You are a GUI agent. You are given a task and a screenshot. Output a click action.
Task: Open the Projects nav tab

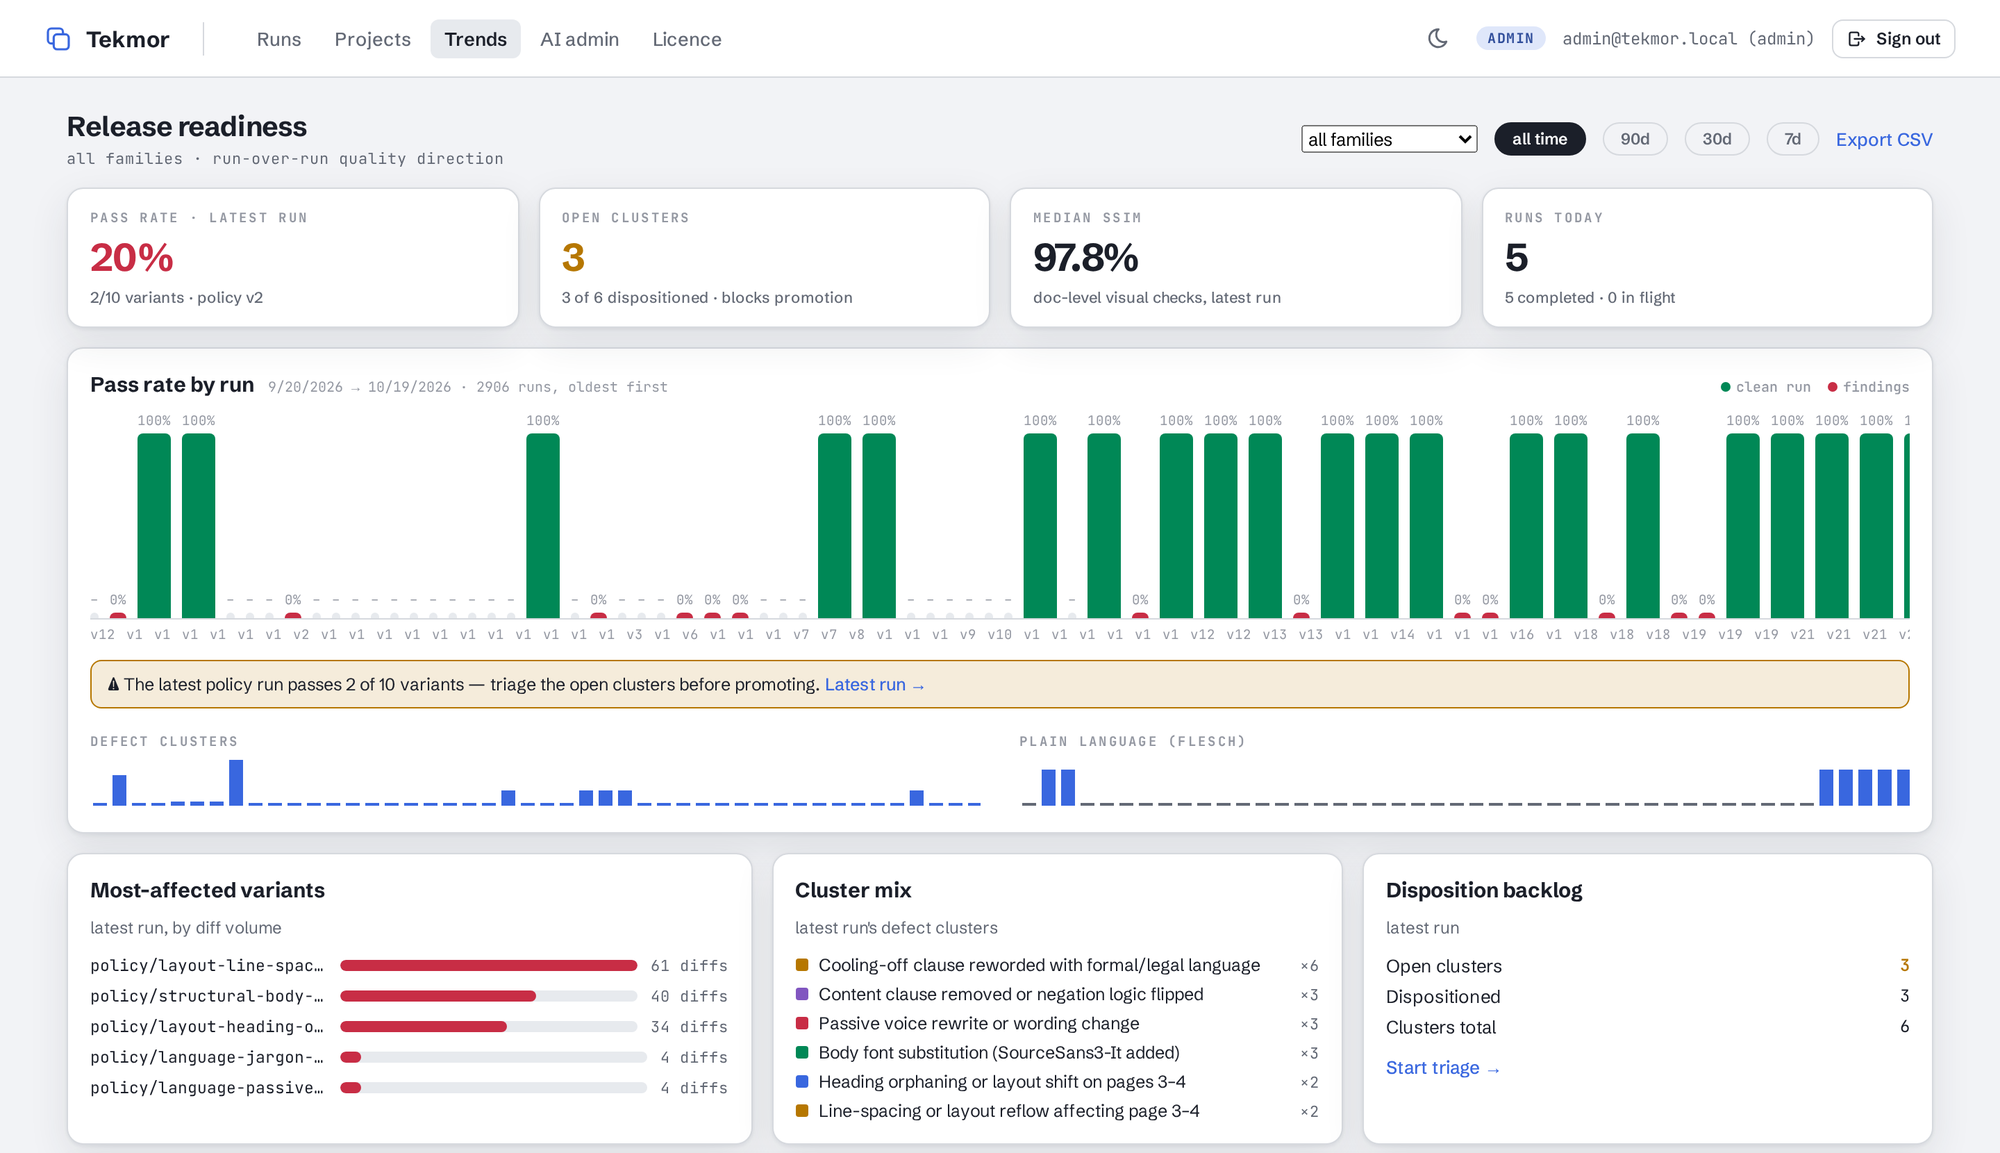372,39
